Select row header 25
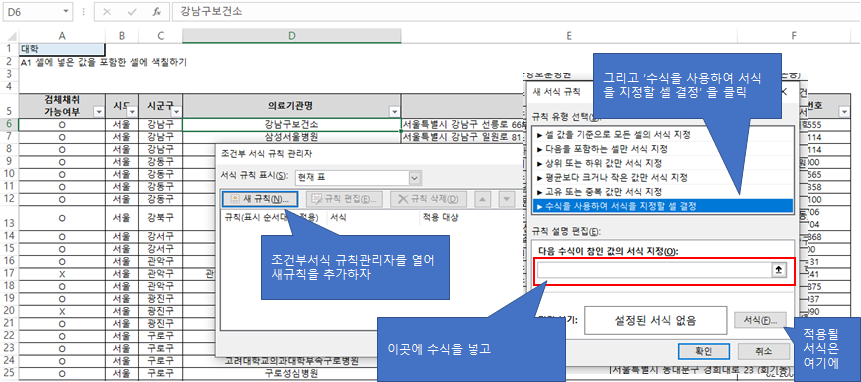 9,373
